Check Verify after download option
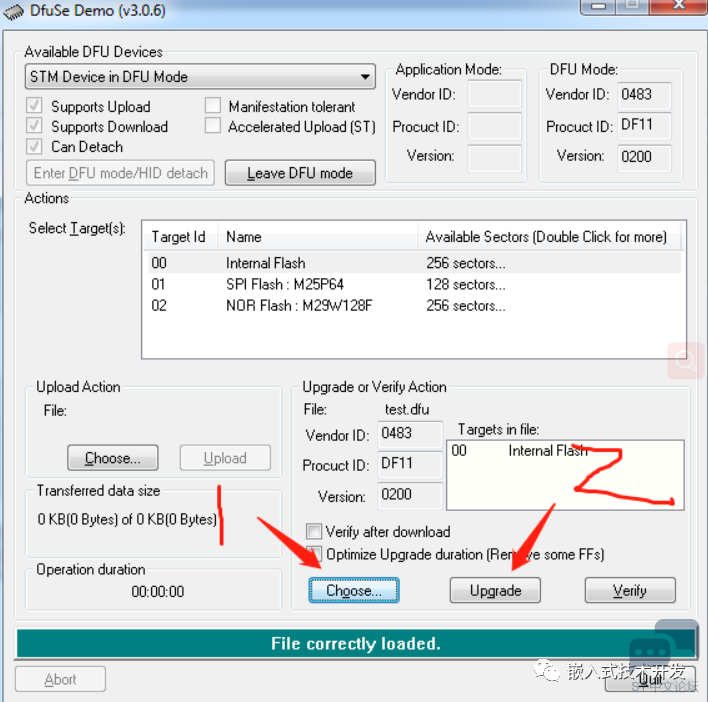Viewport: 708px width, 702px height. click(314, 531)
